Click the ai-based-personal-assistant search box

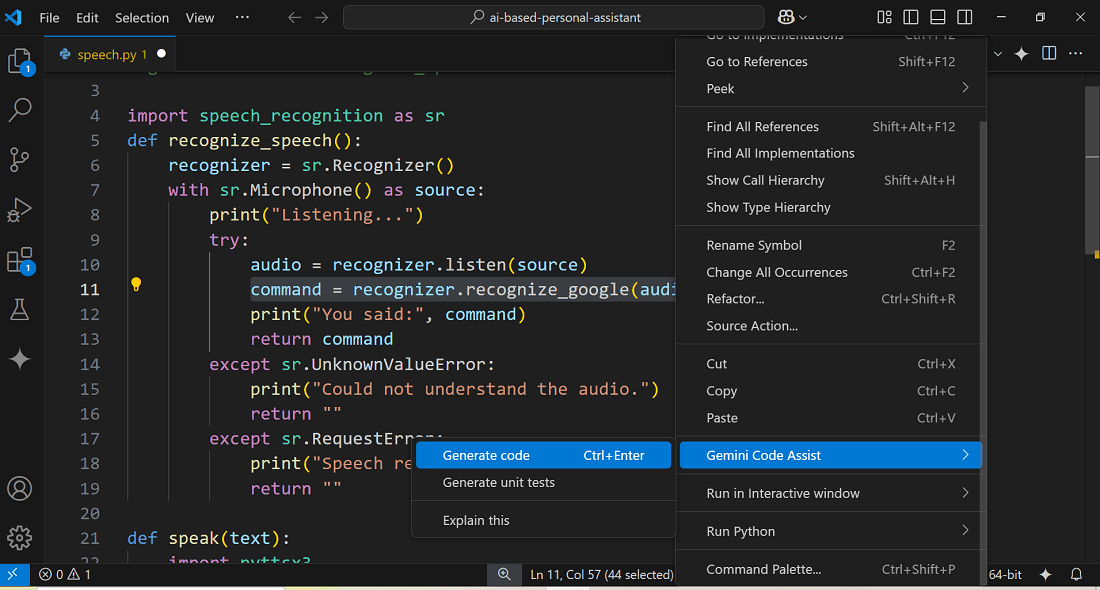click(554, 18)
